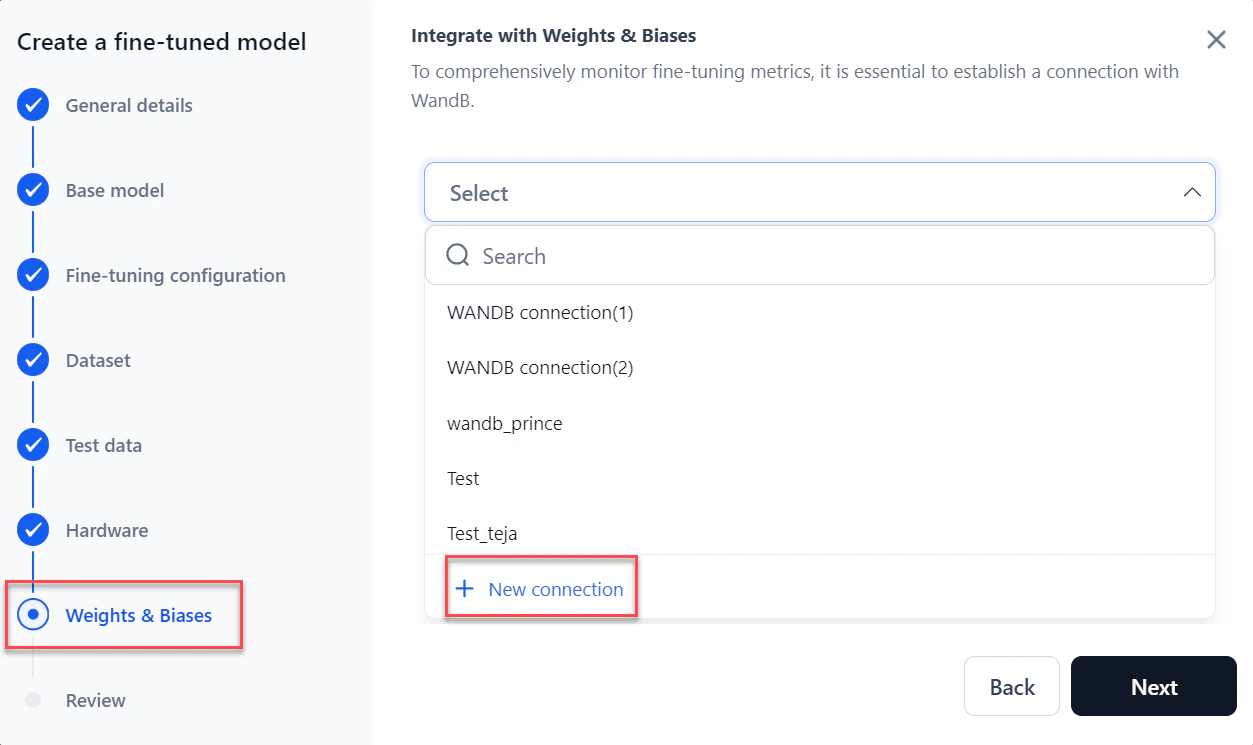Click the search magnifier icon
The width and height of the screenshot is (1253, 745).
coord(458,256)
